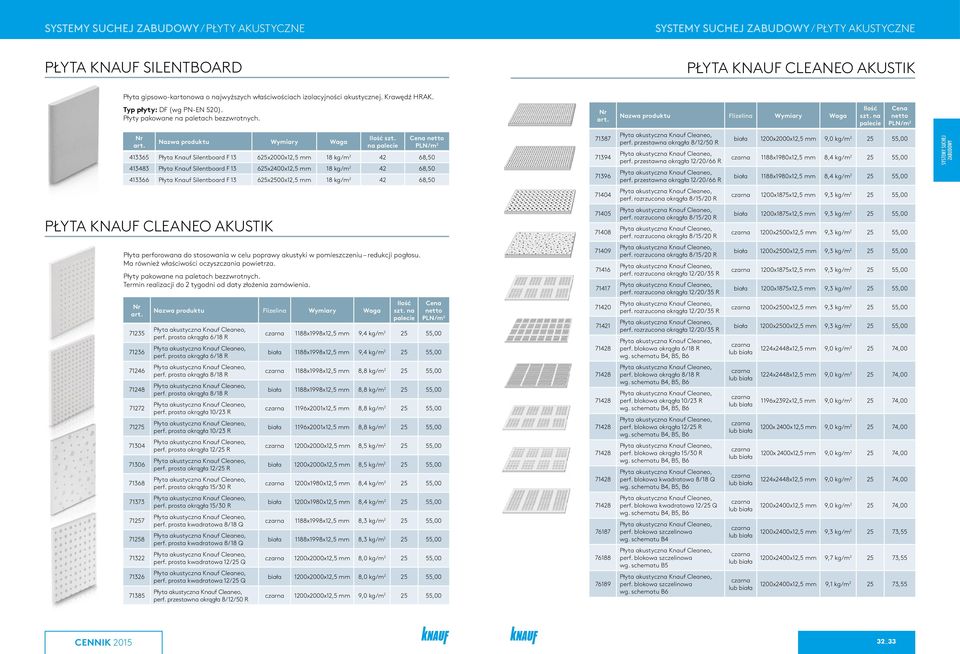This screenshot has width=960, height=654.
Task: Select article number '71417'
Action: pos(602,288)
